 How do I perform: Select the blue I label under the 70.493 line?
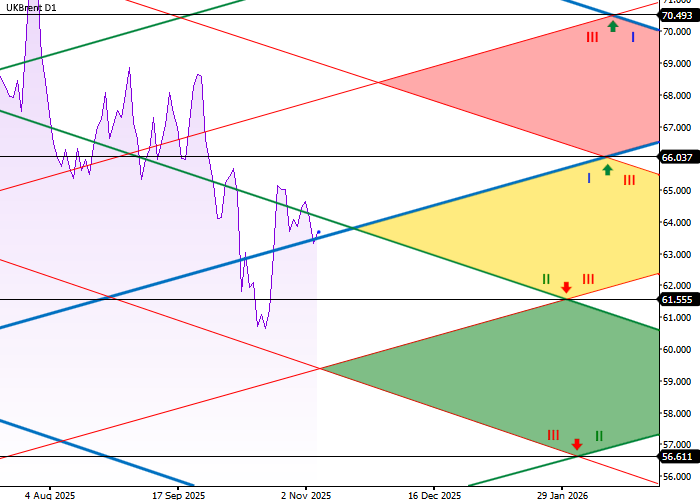(633, 37)
